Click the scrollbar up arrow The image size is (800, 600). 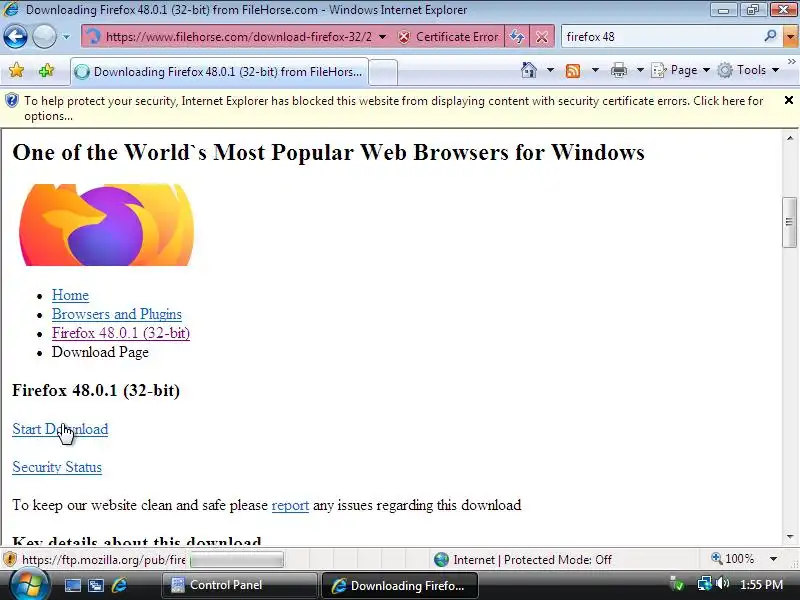pyautogui.click(x=789, y=138)
